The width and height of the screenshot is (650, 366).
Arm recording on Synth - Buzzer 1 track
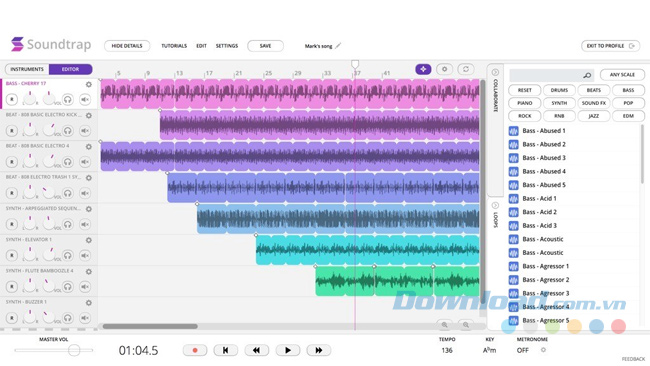point(12,318)
